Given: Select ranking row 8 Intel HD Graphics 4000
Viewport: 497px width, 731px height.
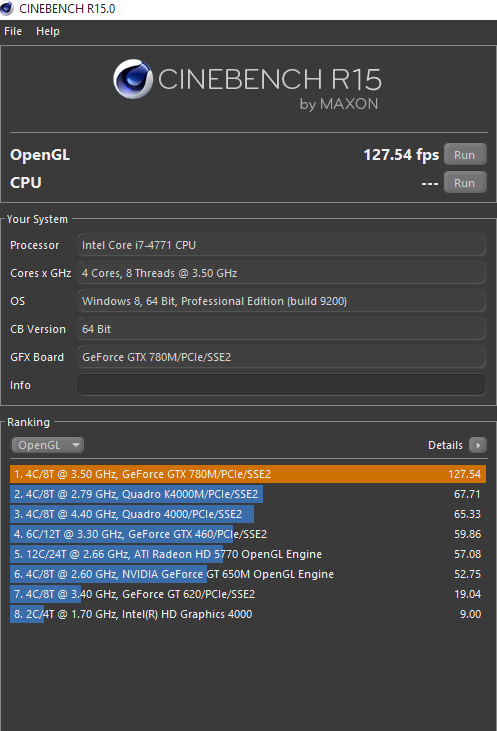Looking at the screenshot, I should (248, 614).
